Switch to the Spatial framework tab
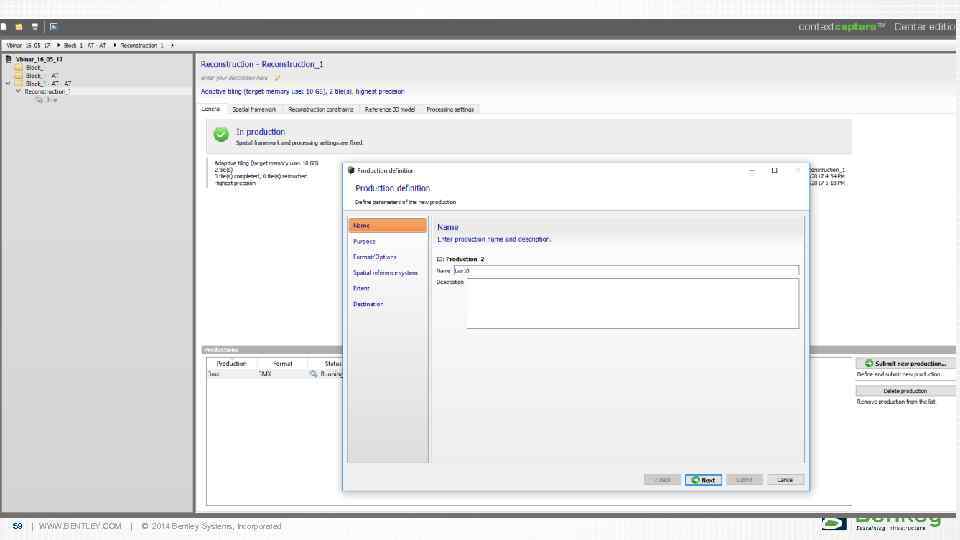 254,110
